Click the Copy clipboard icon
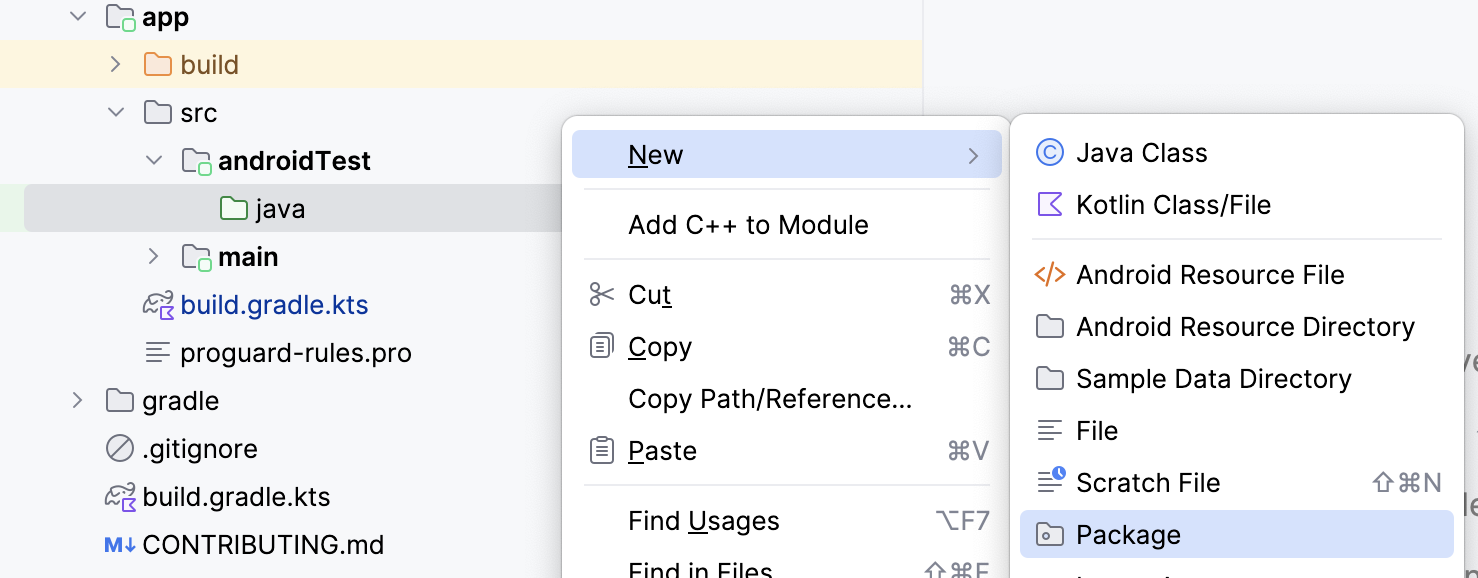This screenshot has height=578, width=1478. (601, 347)
